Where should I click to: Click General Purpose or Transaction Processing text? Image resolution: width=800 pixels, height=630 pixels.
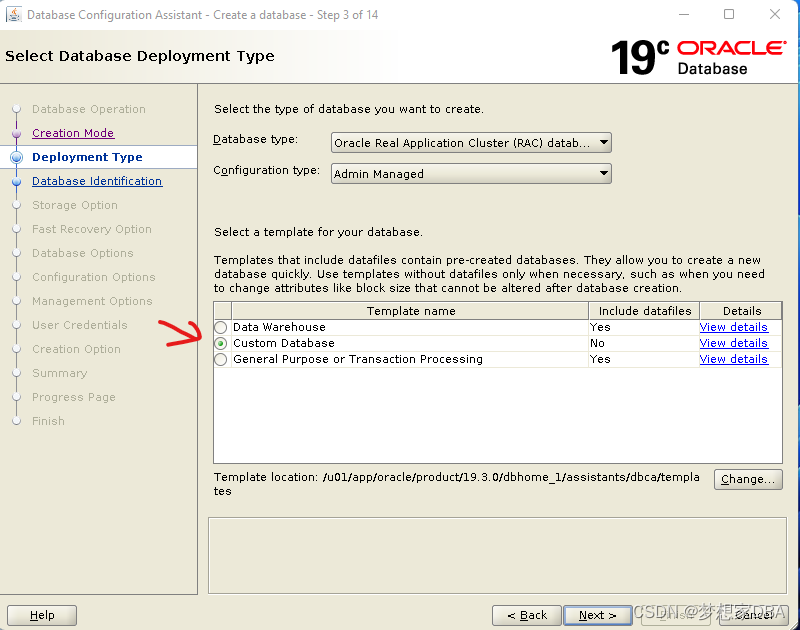tap(358, 359)
